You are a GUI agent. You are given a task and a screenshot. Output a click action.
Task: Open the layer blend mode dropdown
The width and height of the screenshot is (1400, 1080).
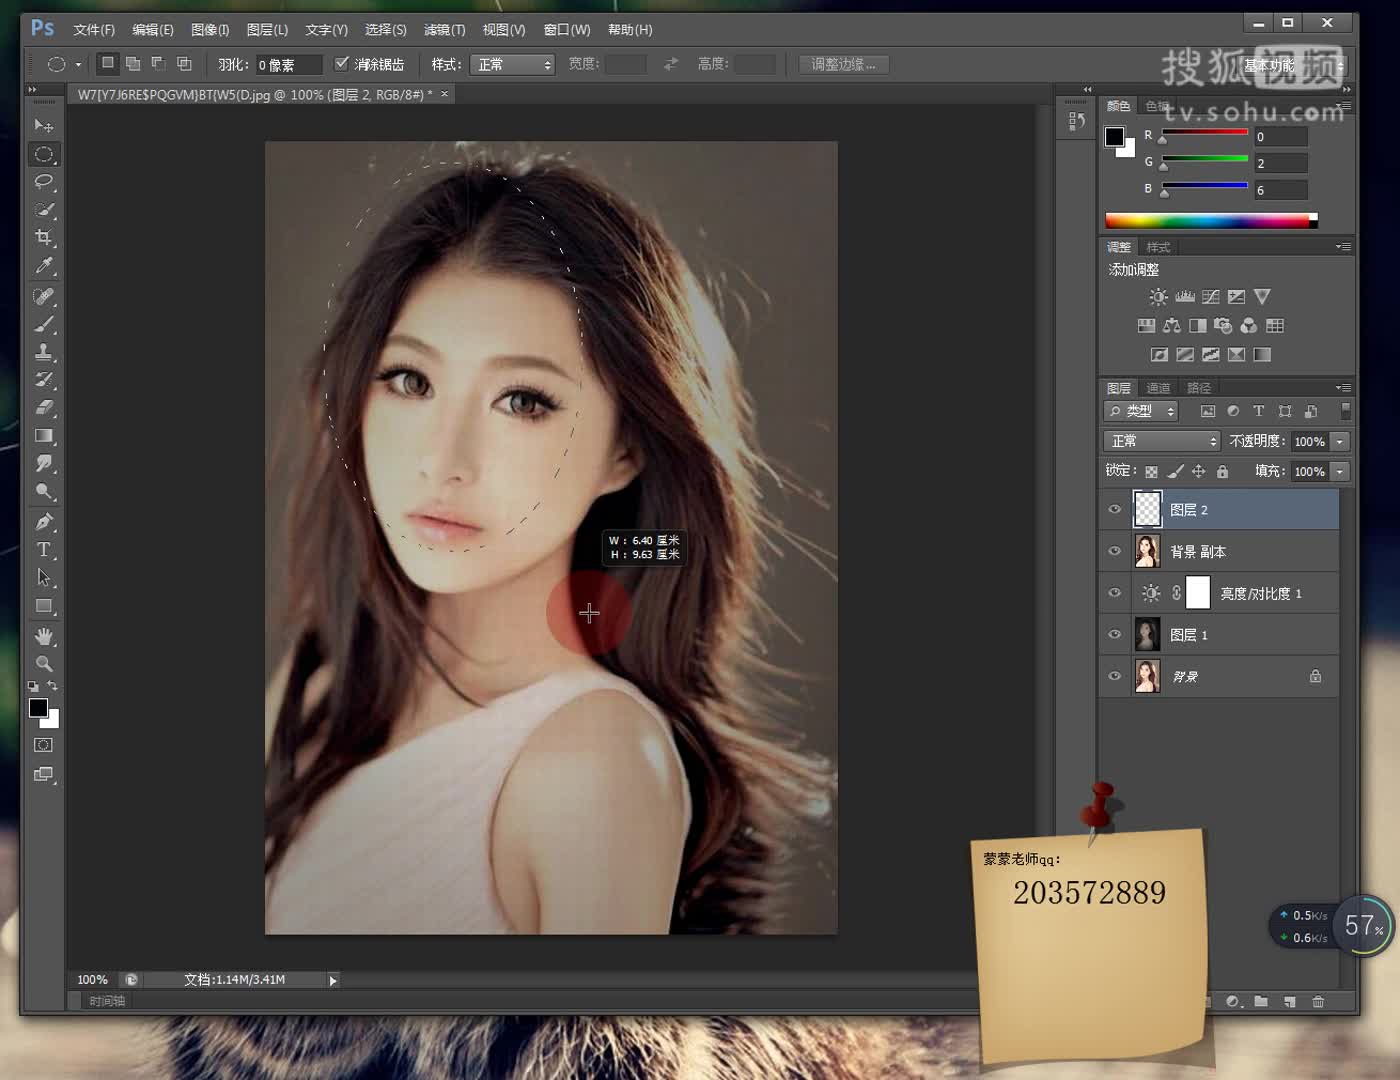point(1162,441)
